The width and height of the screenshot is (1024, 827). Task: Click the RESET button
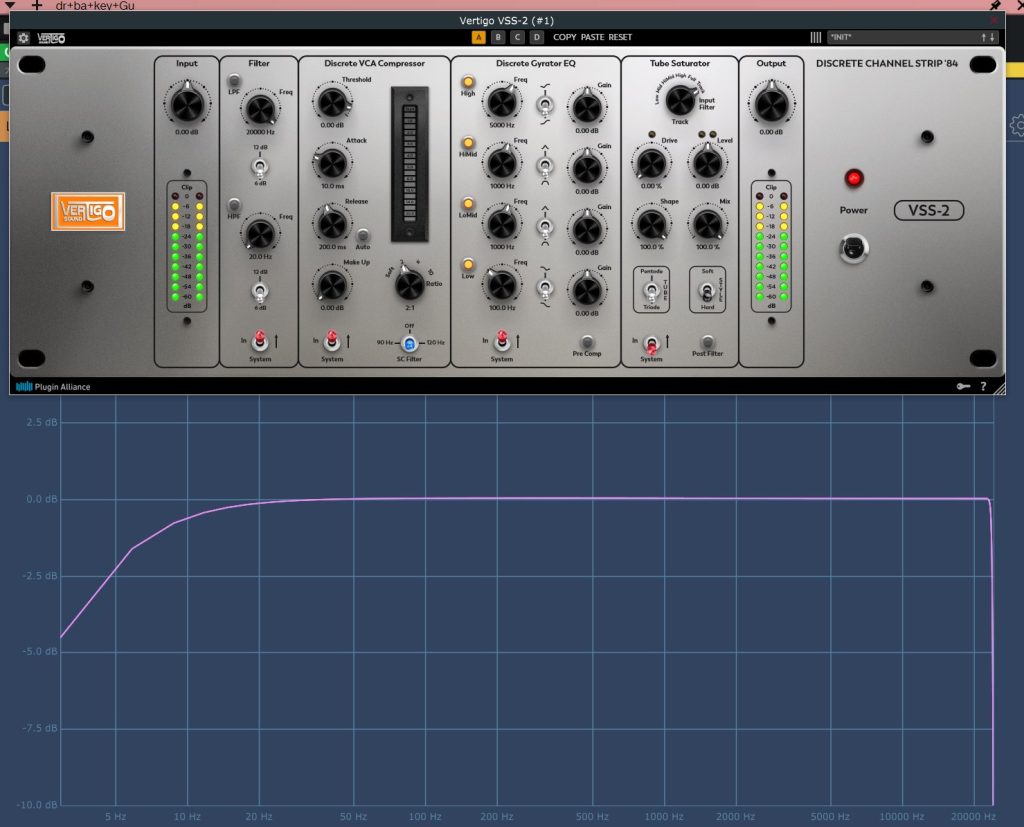pyautogui.click(x=620, y=38)
